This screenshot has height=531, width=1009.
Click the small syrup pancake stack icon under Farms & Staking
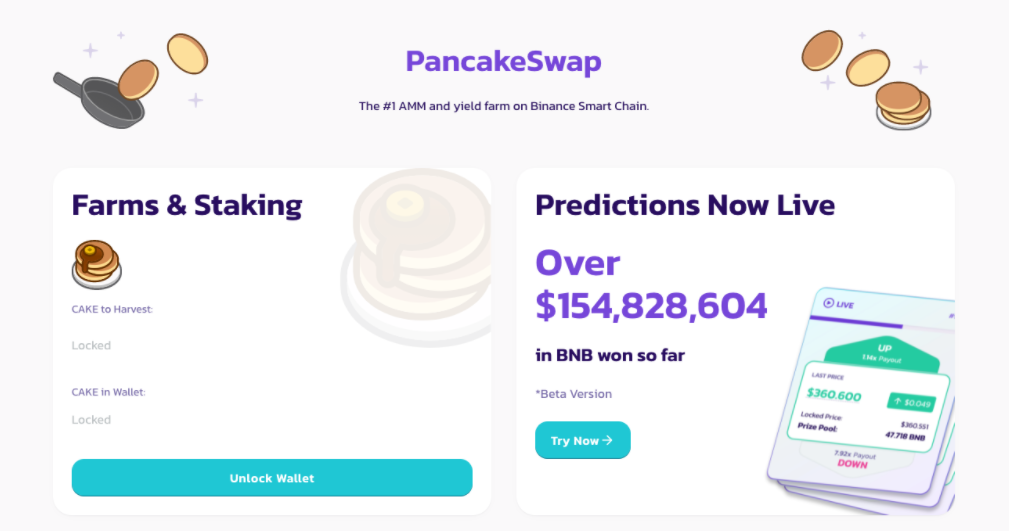click(x=97, y=264)
